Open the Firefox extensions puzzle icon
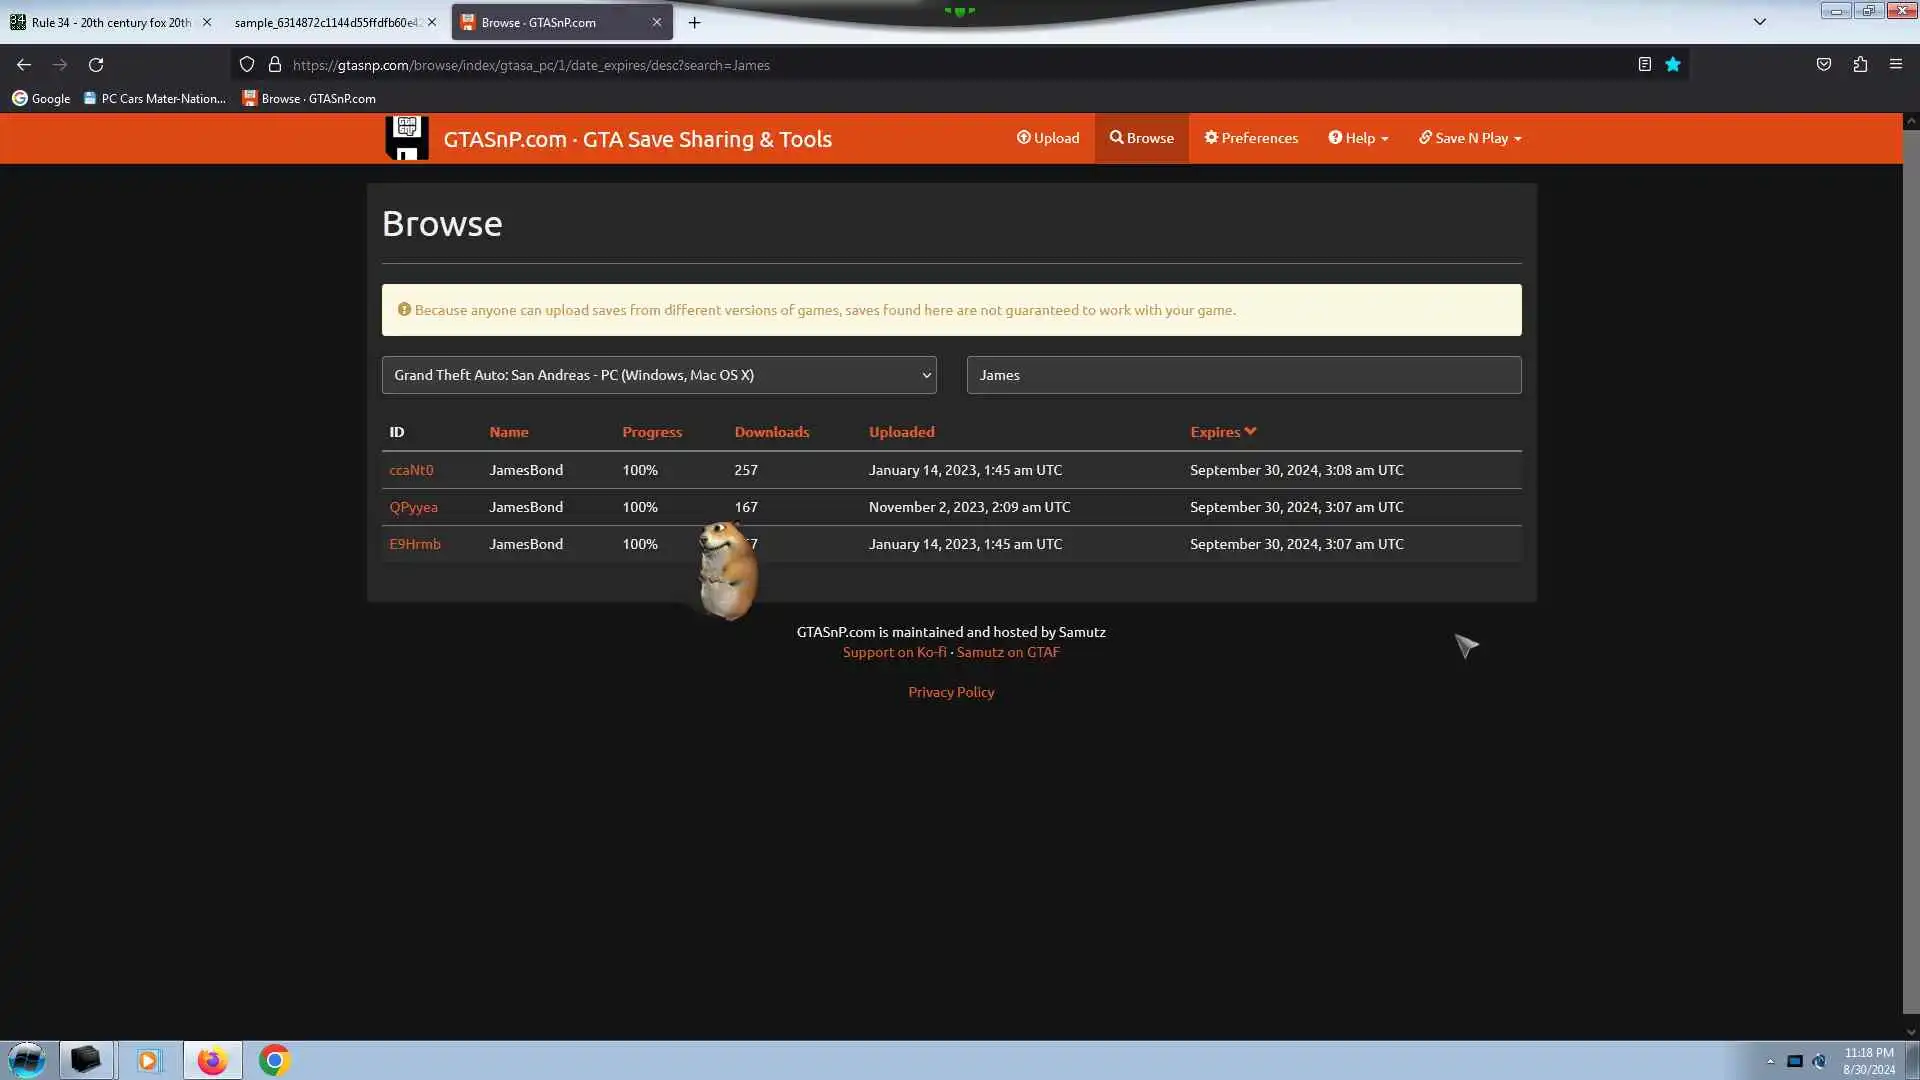 1859,65
